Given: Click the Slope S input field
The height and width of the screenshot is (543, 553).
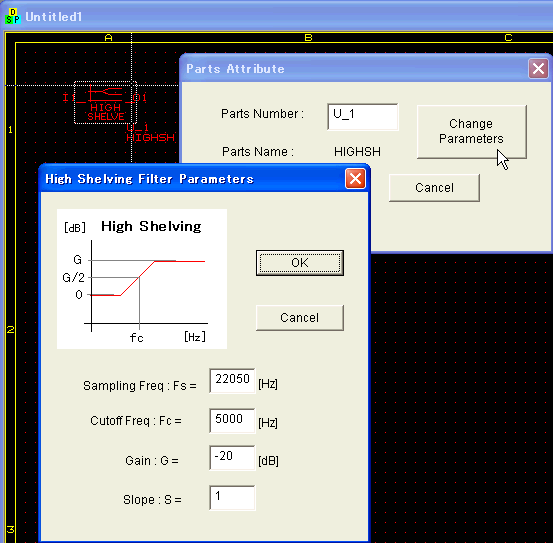Looking at the screenshot, I should tap(232, 498).
